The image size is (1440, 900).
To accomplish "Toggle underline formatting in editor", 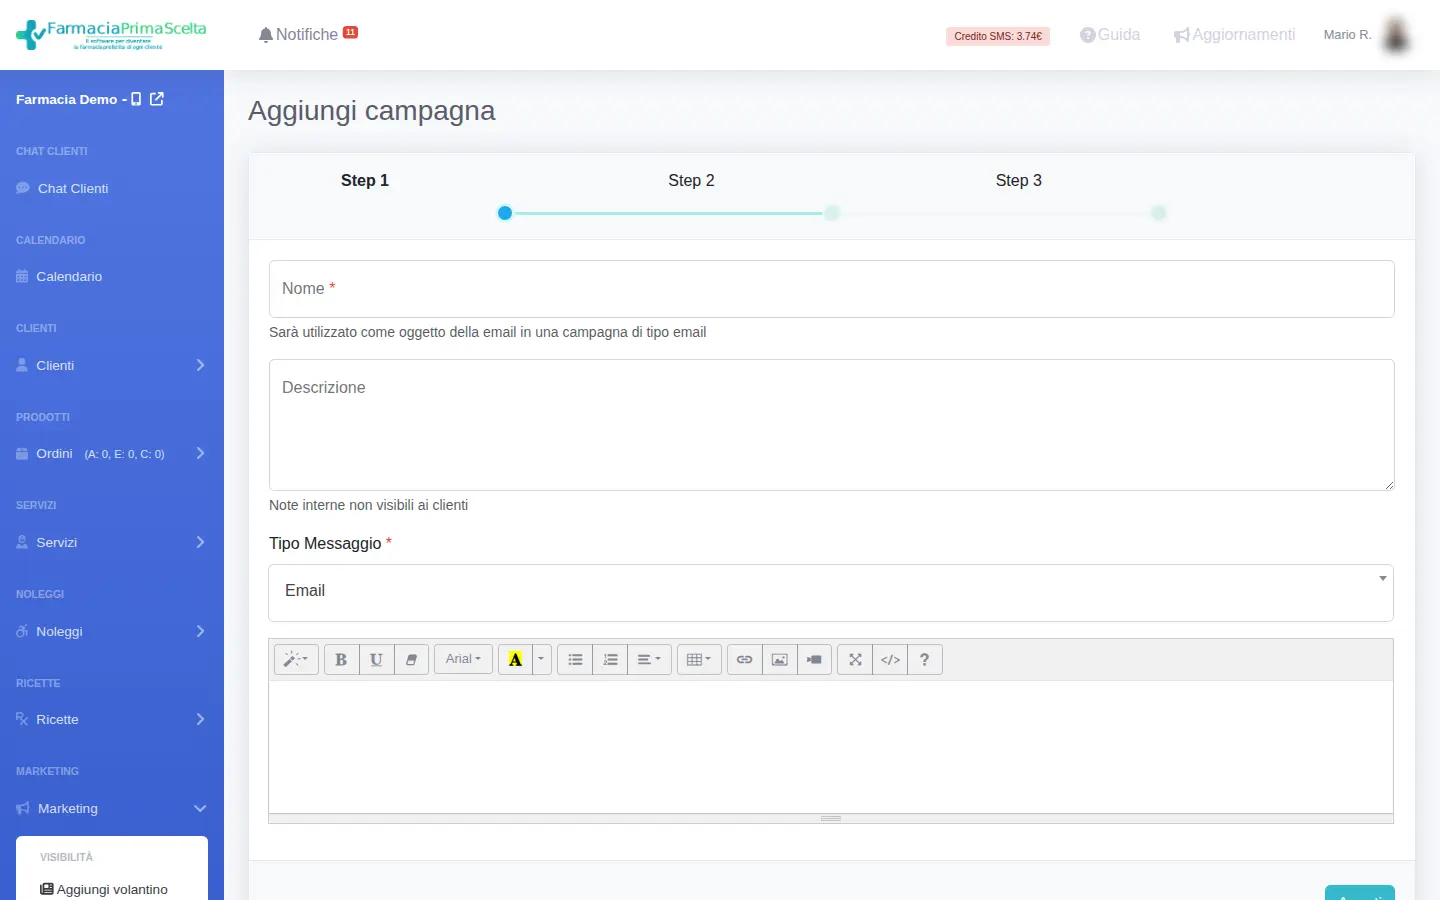I will pos(376,659).
